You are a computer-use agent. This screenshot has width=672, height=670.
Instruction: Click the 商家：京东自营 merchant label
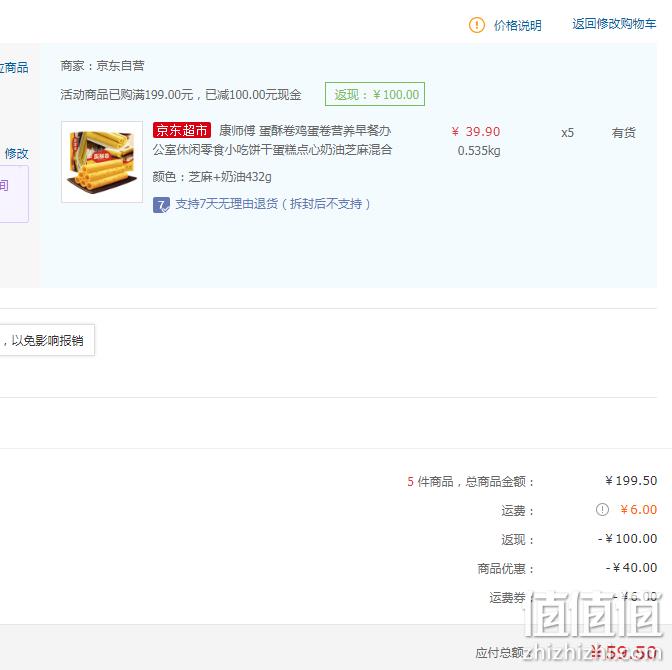[x=102, y=66]
